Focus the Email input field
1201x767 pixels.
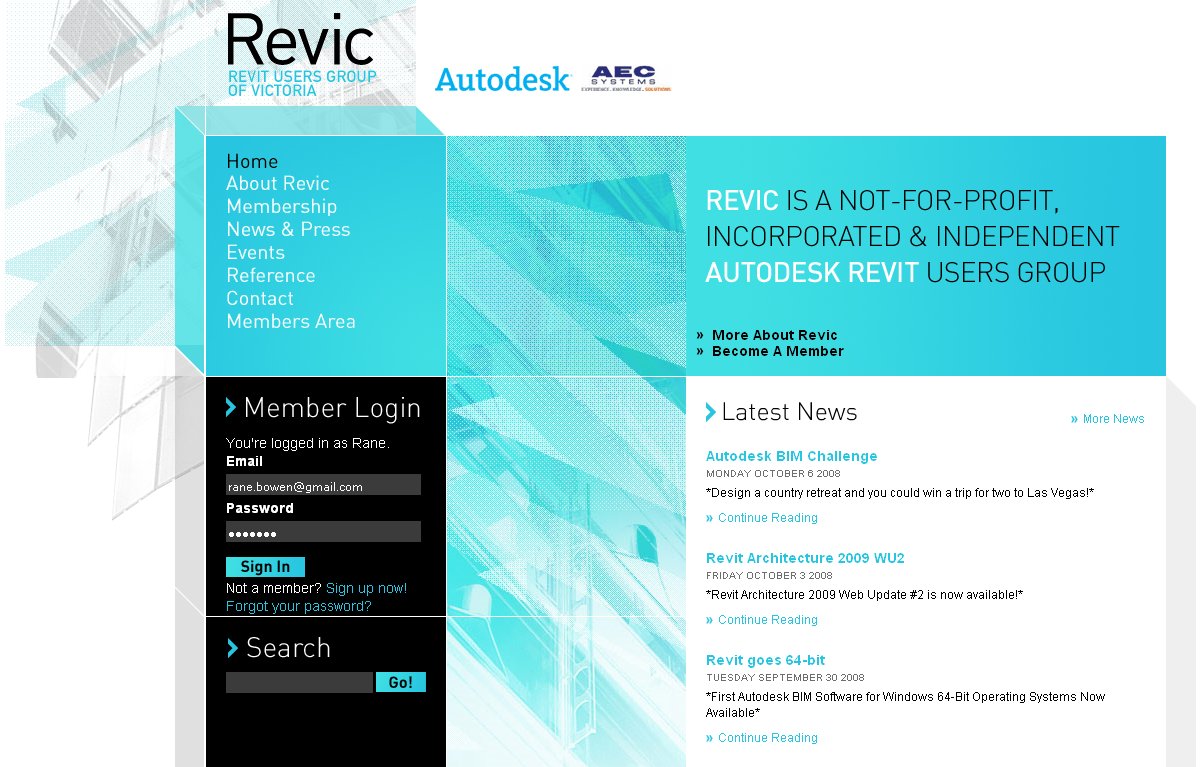(x=323, y=485)
